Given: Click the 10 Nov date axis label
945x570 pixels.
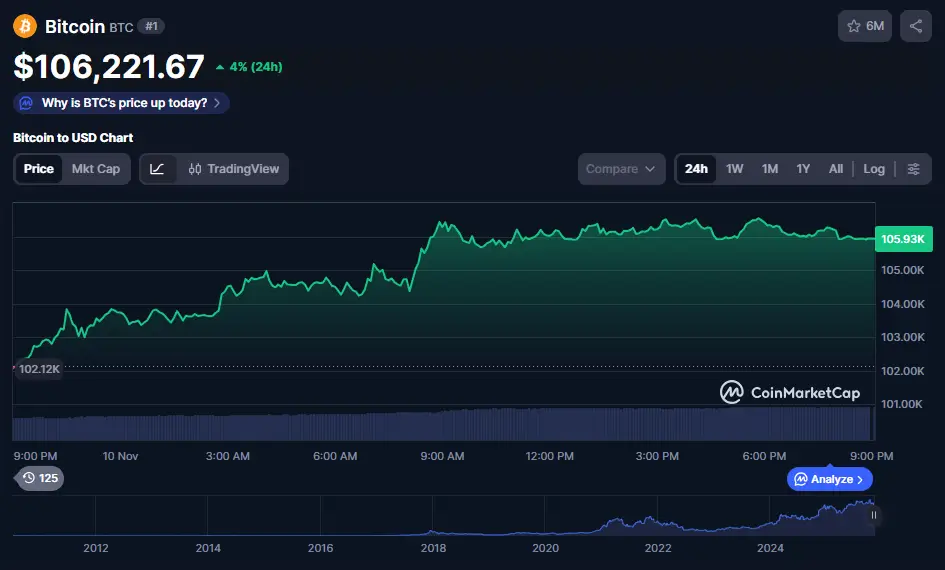Looking at the screenshot, I should coord(121,456).
